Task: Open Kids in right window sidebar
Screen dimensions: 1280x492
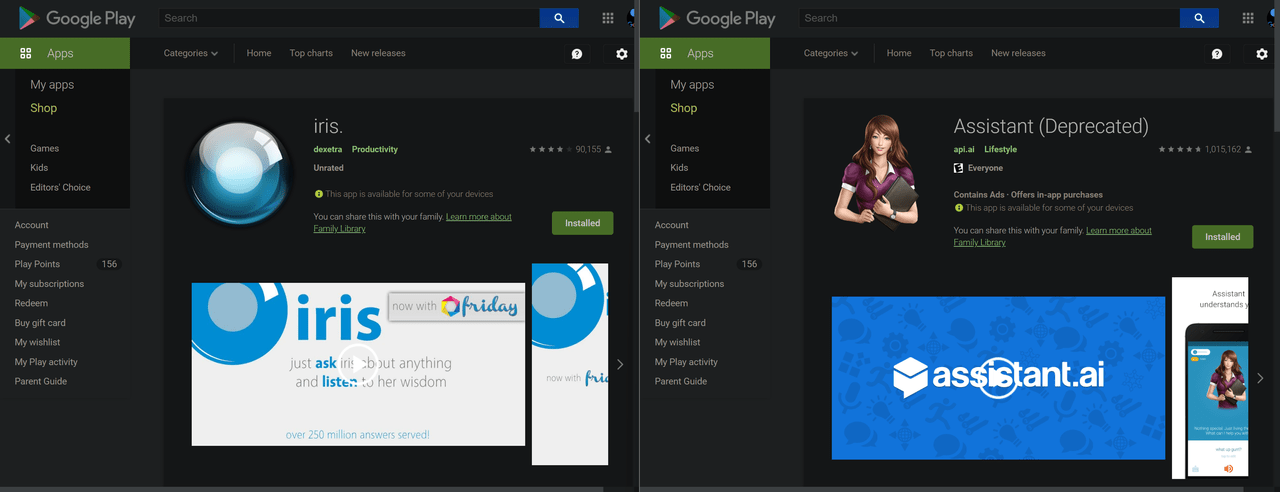Action: click(679, 168)
